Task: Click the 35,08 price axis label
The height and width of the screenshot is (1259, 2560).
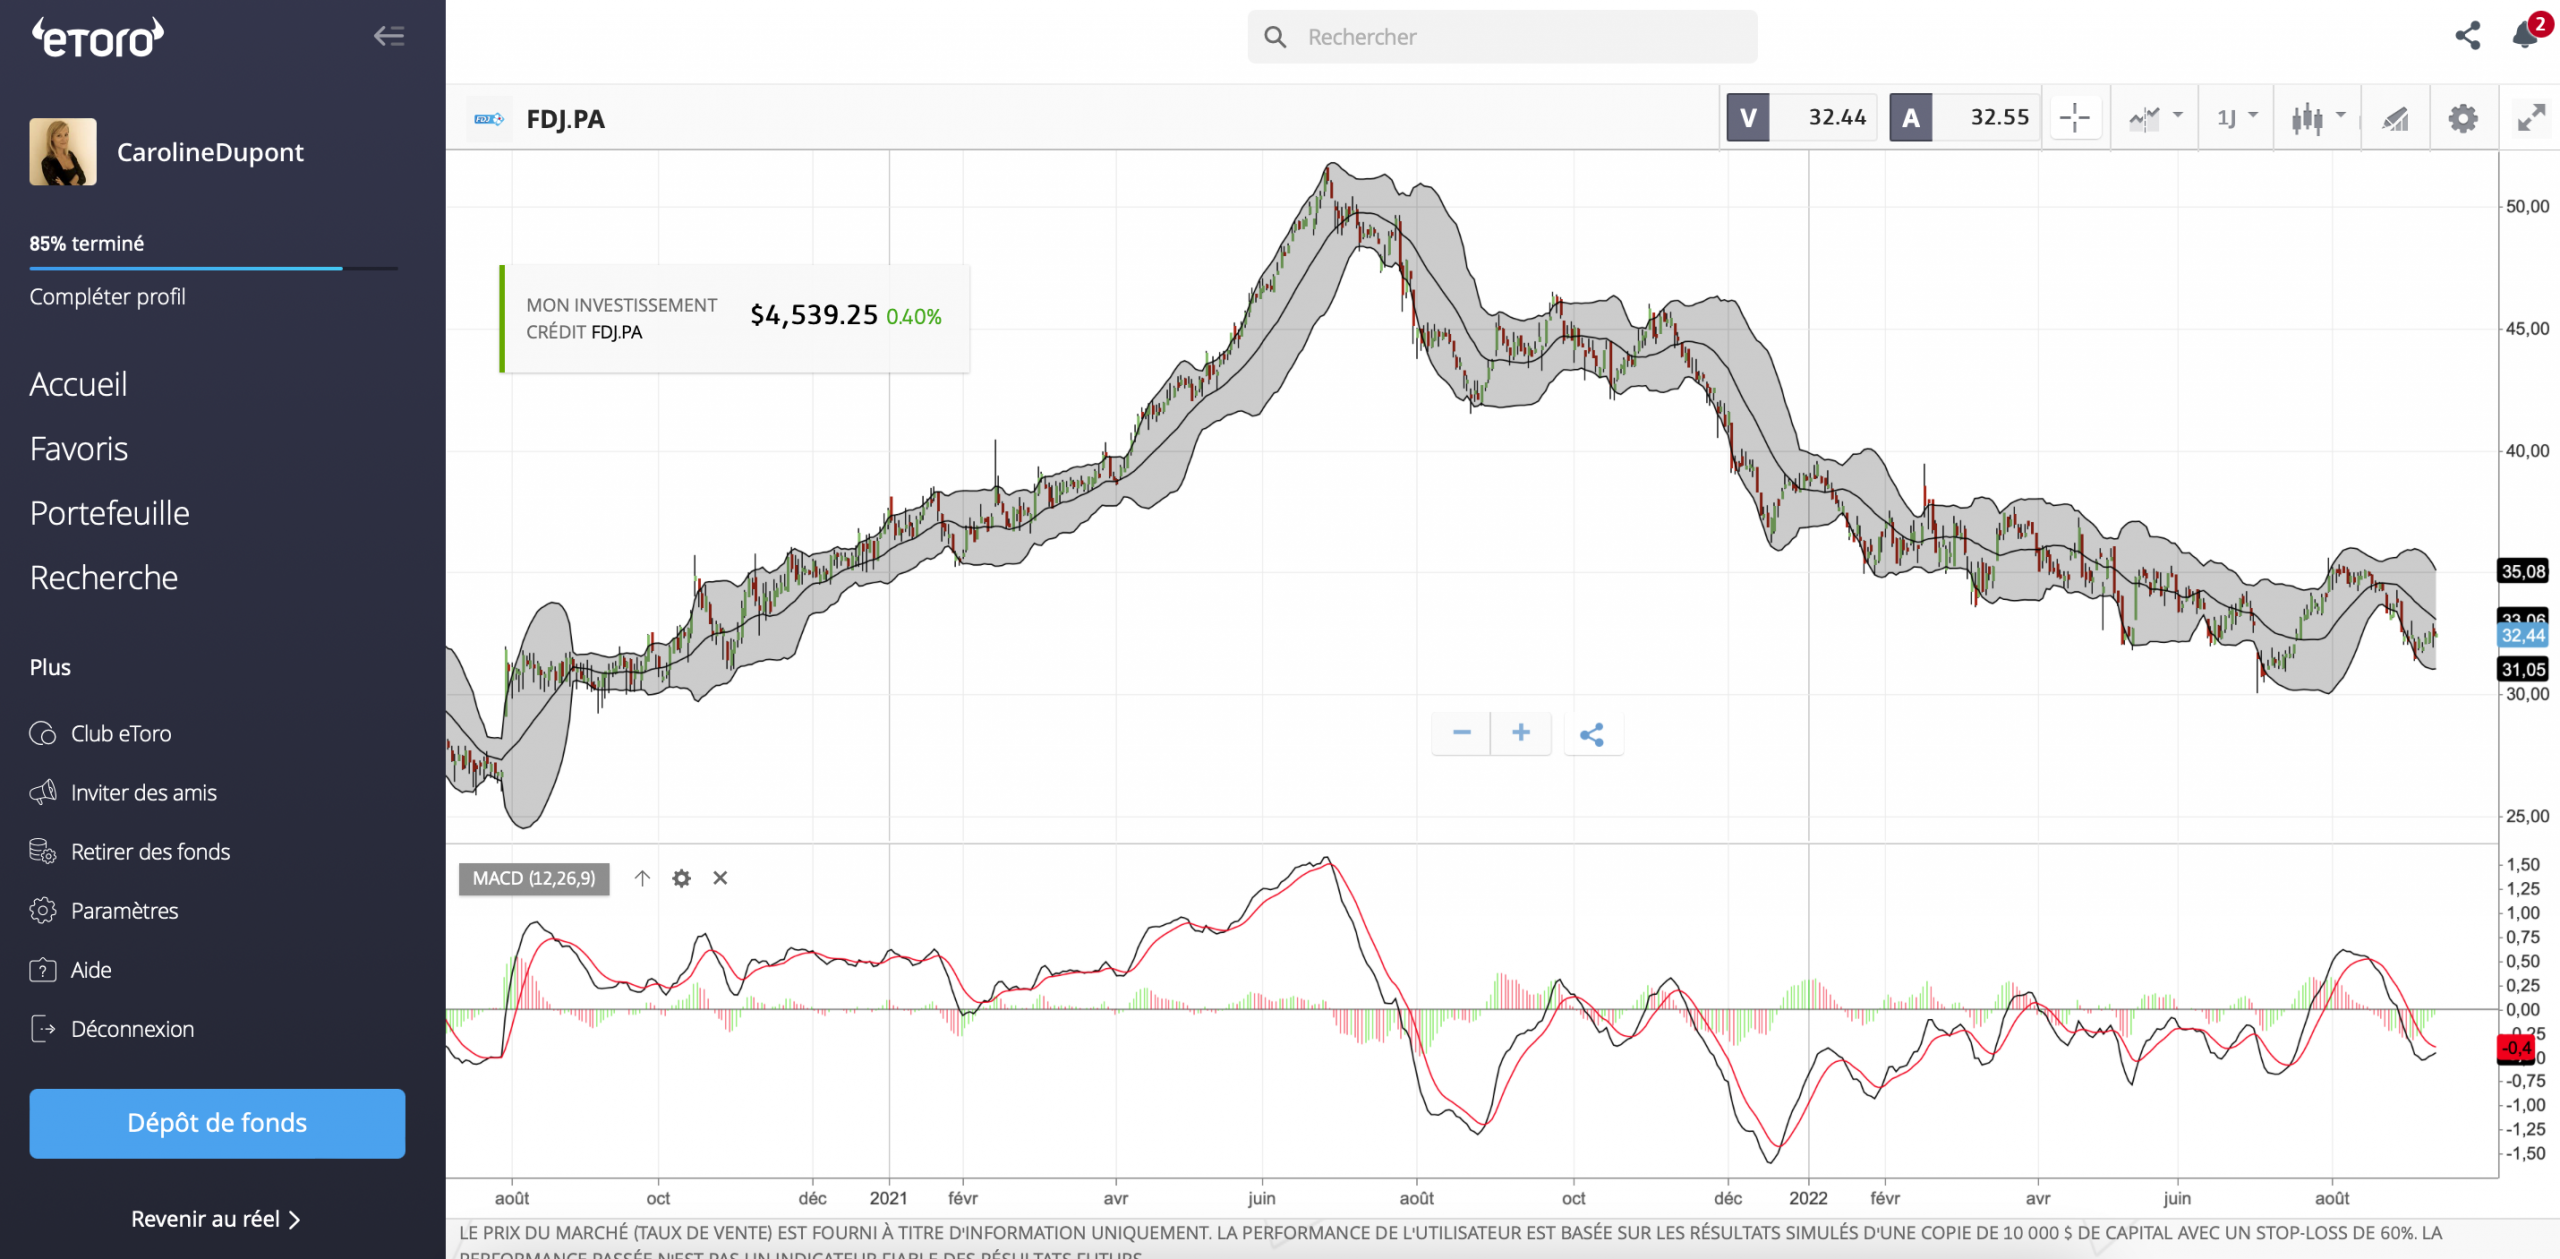Action: (2523, 571)
